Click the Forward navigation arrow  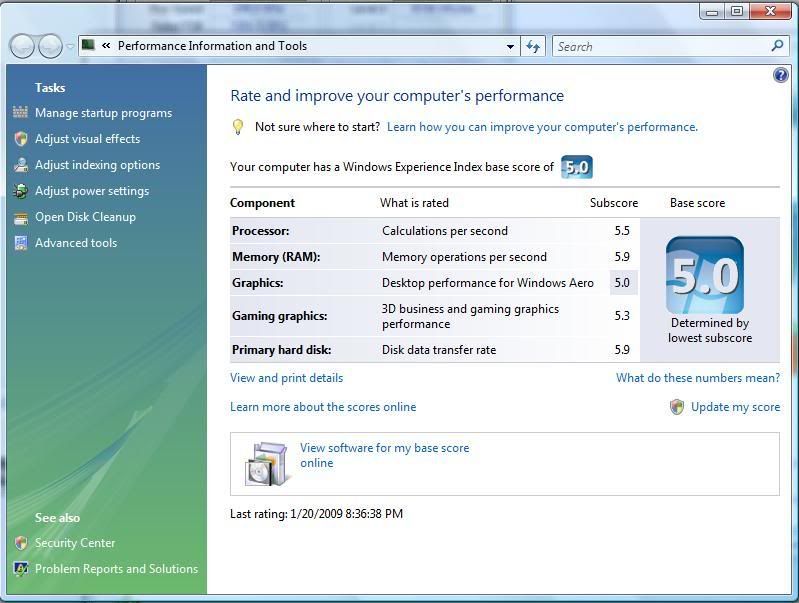(x=50, y=46)
